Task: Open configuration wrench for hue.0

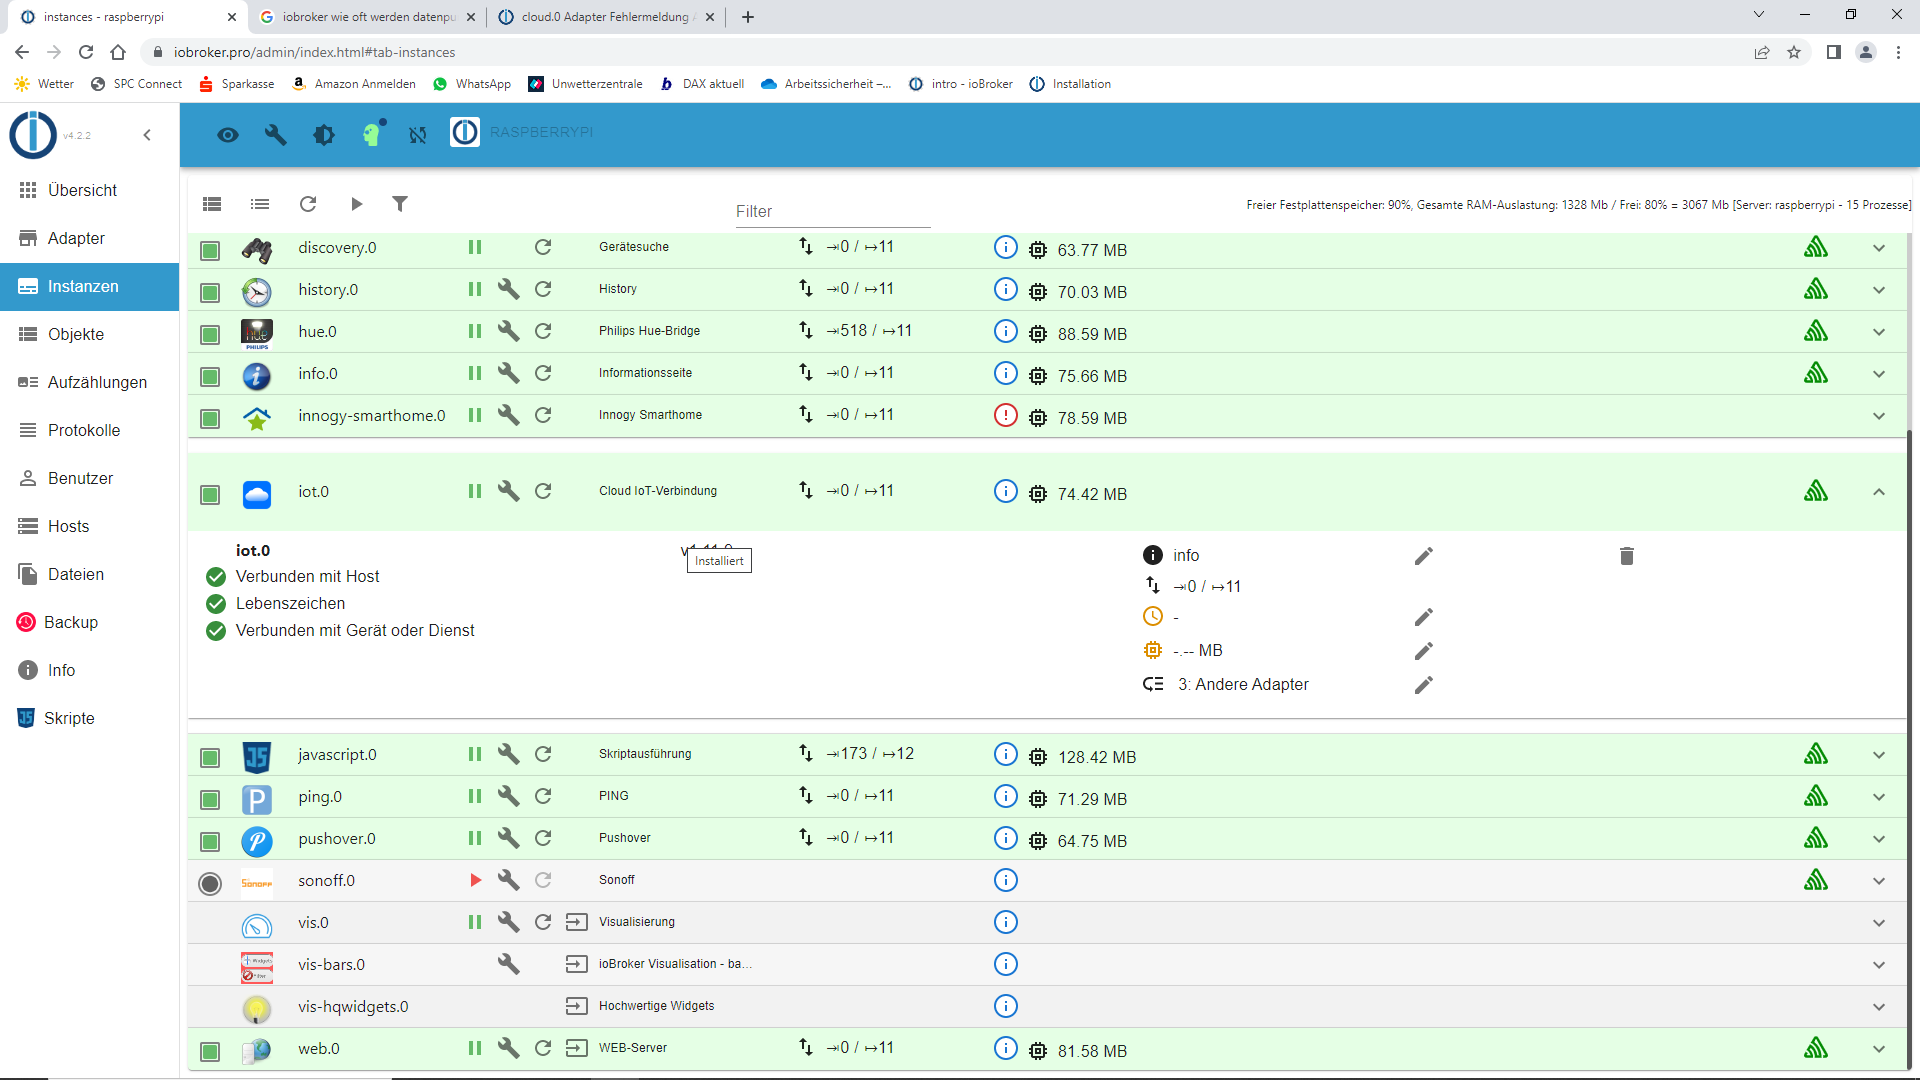Action: tap(509, 331)
